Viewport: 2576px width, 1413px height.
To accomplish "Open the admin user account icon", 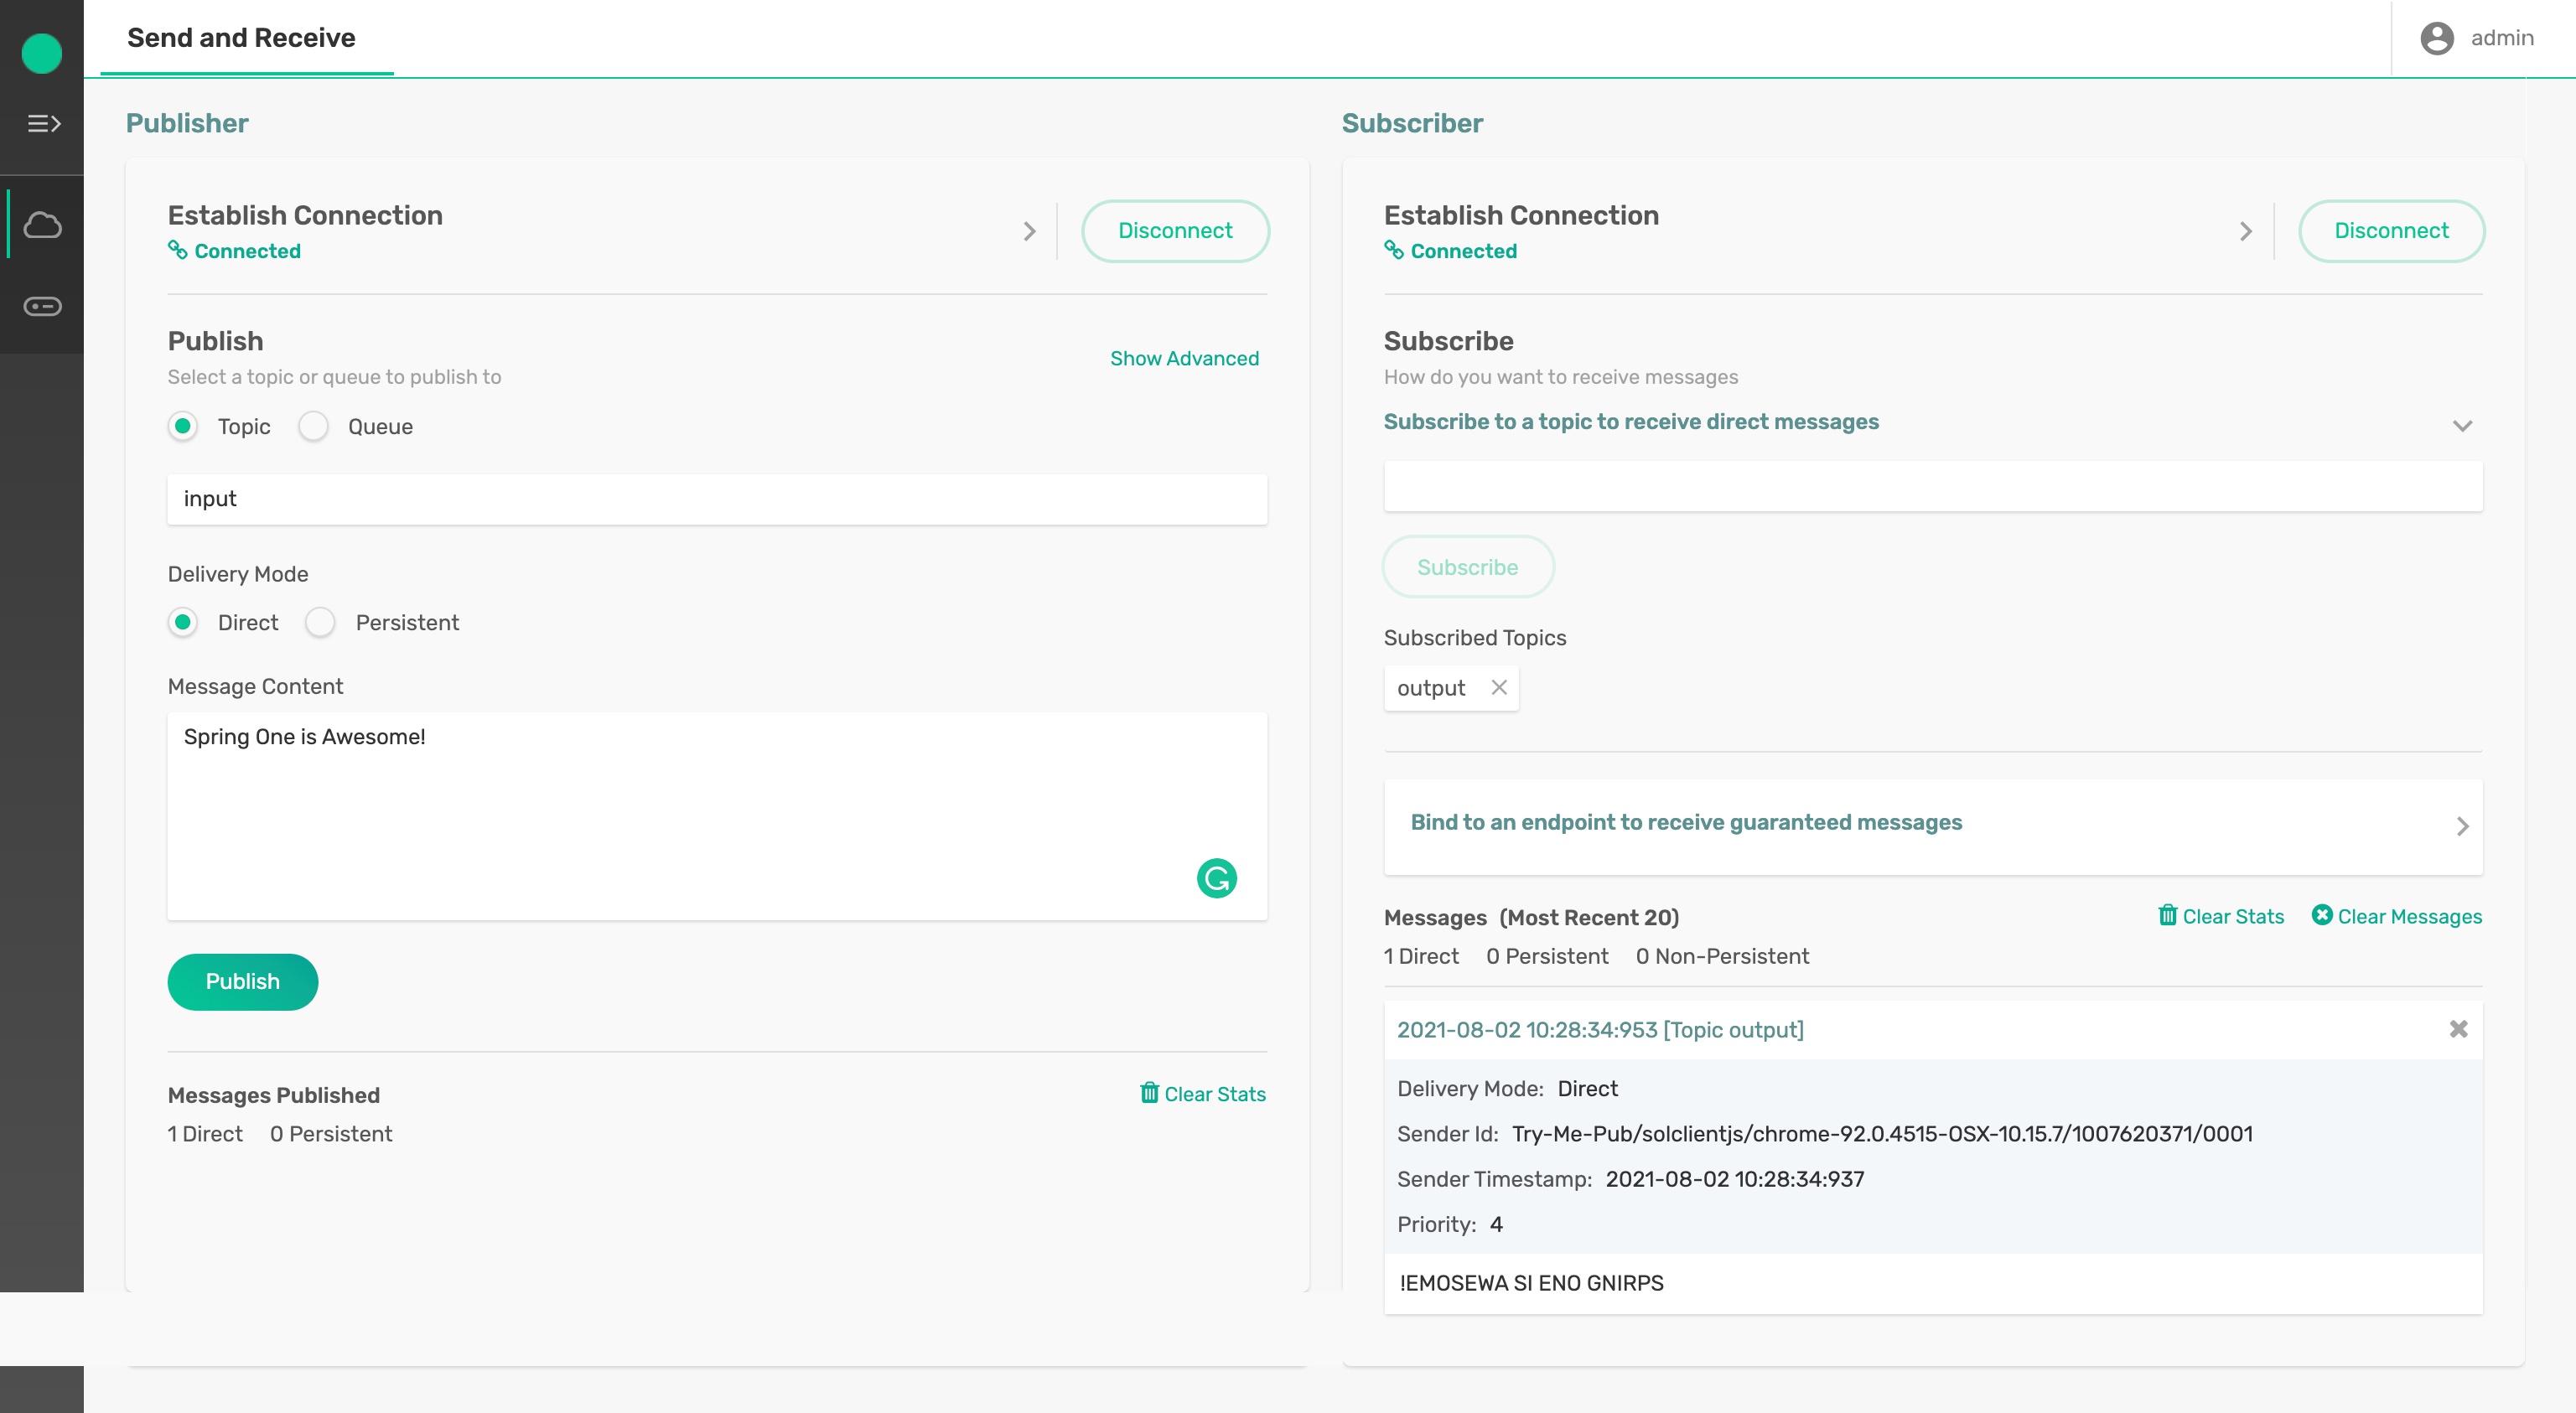I will pos(2436,38).
